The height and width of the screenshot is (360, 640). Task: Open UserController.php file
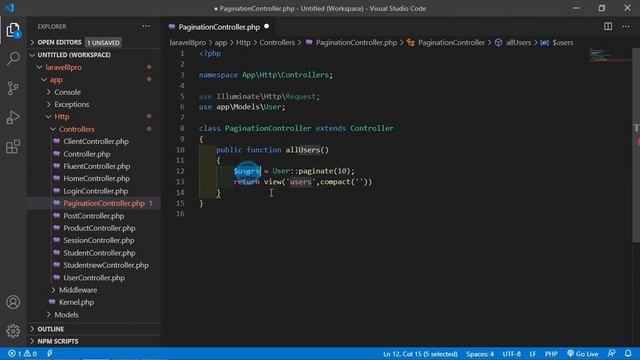coord(94,278)
